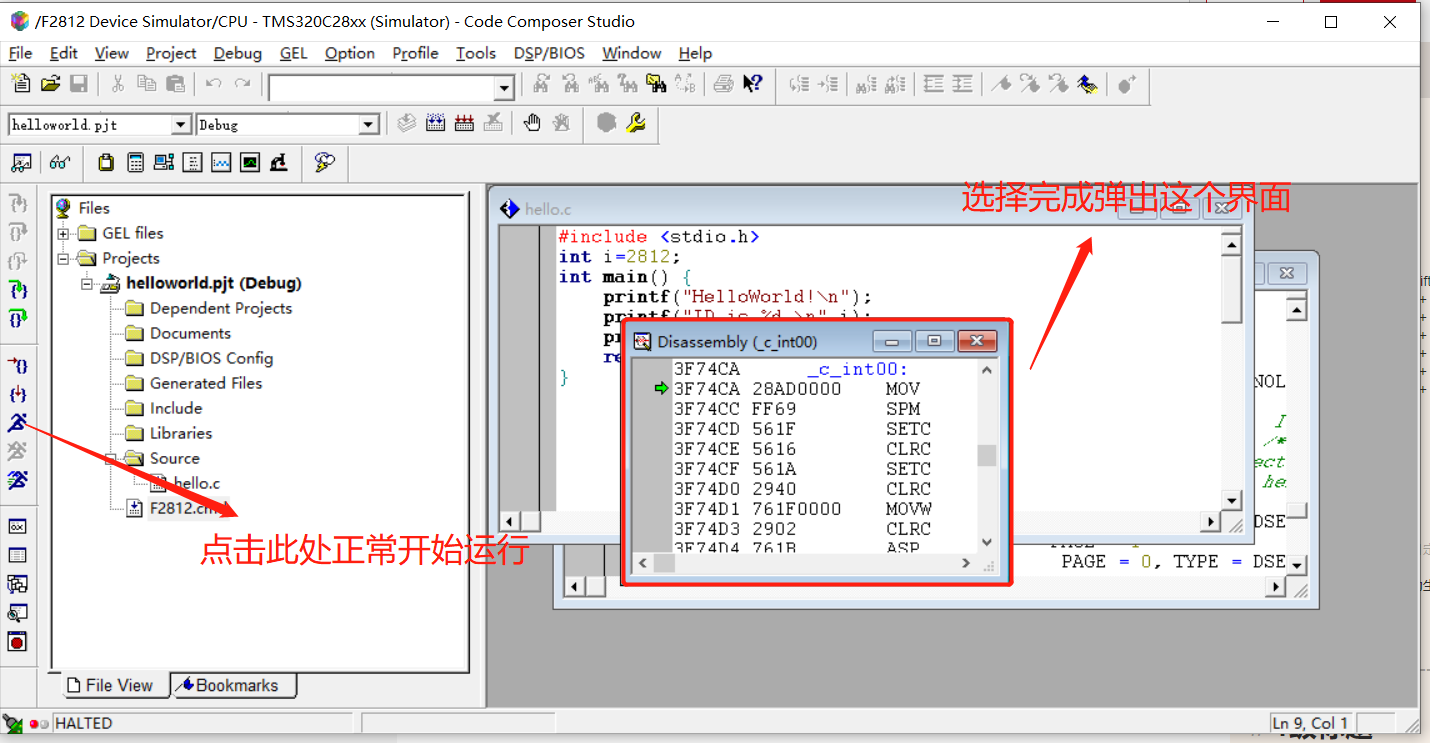1430x743 pixels.
Task: Click the microscope icon in the debug toolbar
Action: point(279,162)
